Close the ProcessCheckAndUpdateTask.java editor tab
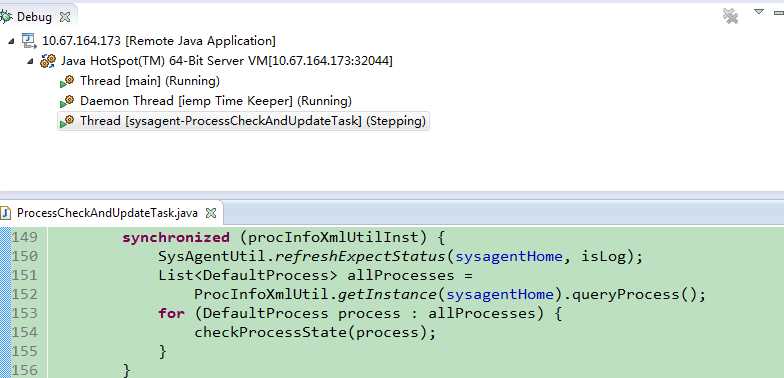Viewport: 784px width, 378px height. (212, 214)
